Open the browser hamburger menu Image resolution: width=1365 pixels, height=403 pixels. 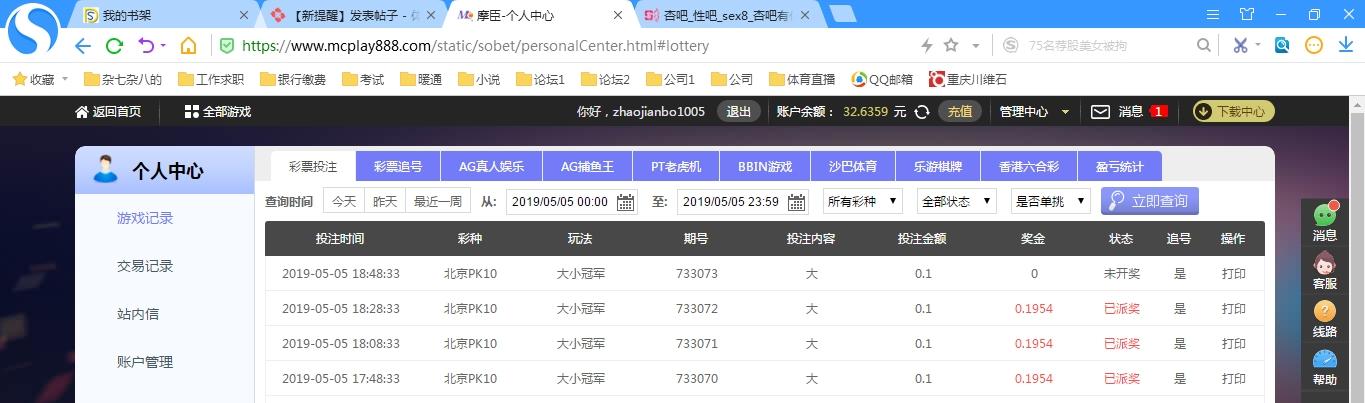pos(1213,15)
